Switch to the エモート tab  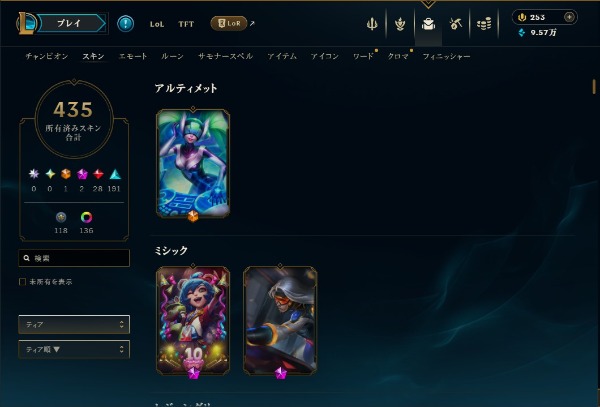[133, 56]
